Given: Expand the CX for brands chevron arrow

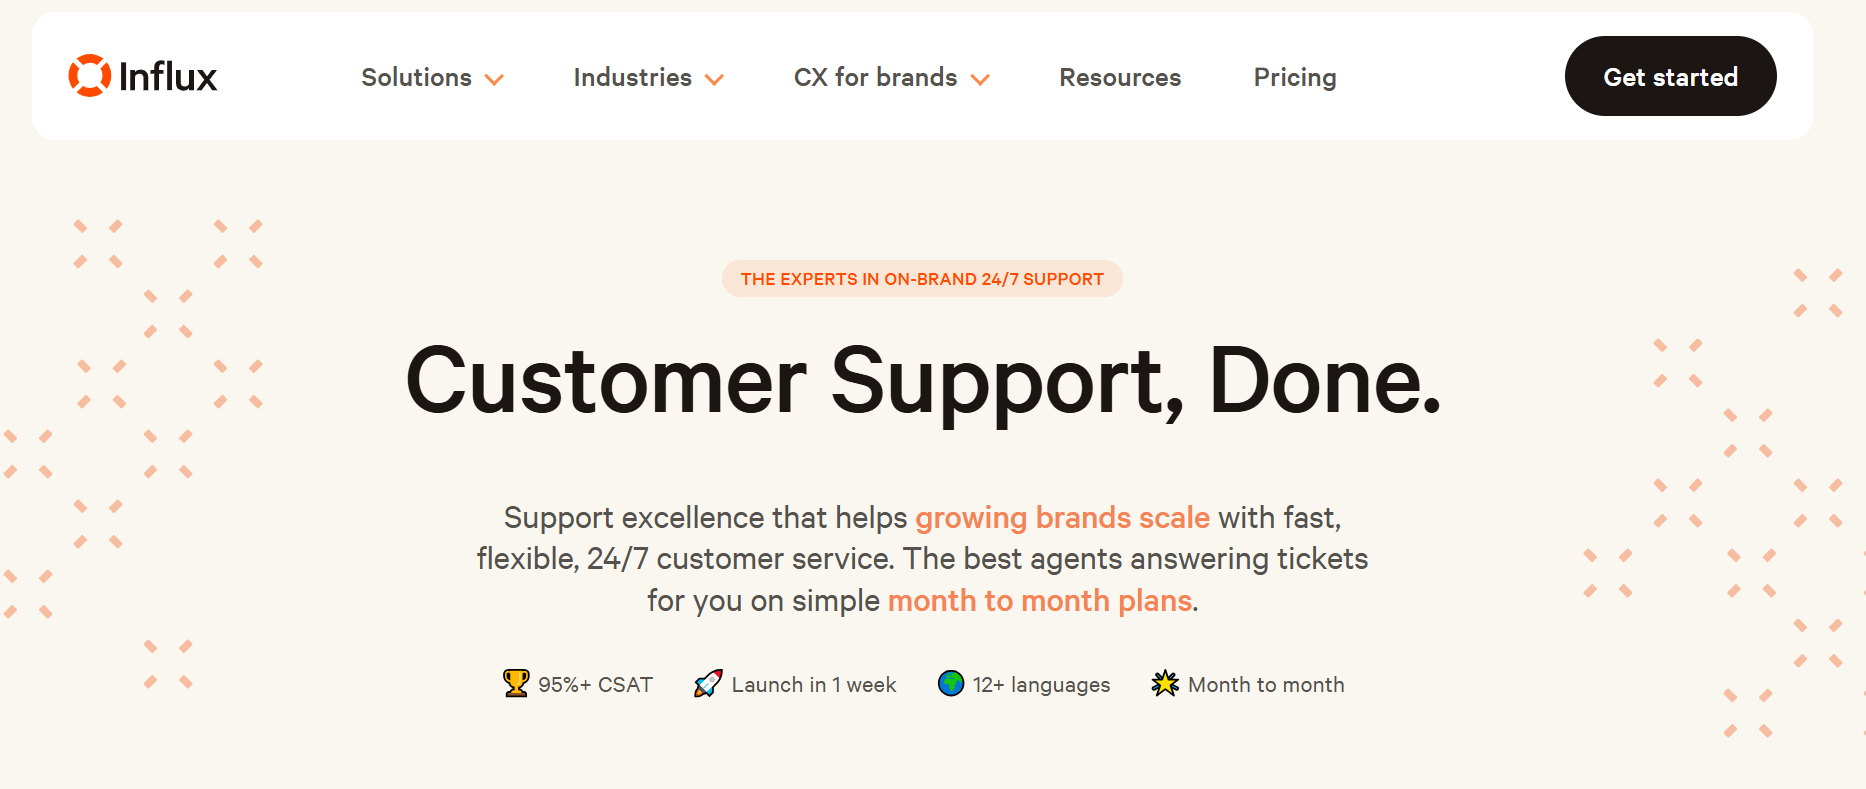Looking at the screenshot, I should tap(980, 79).
